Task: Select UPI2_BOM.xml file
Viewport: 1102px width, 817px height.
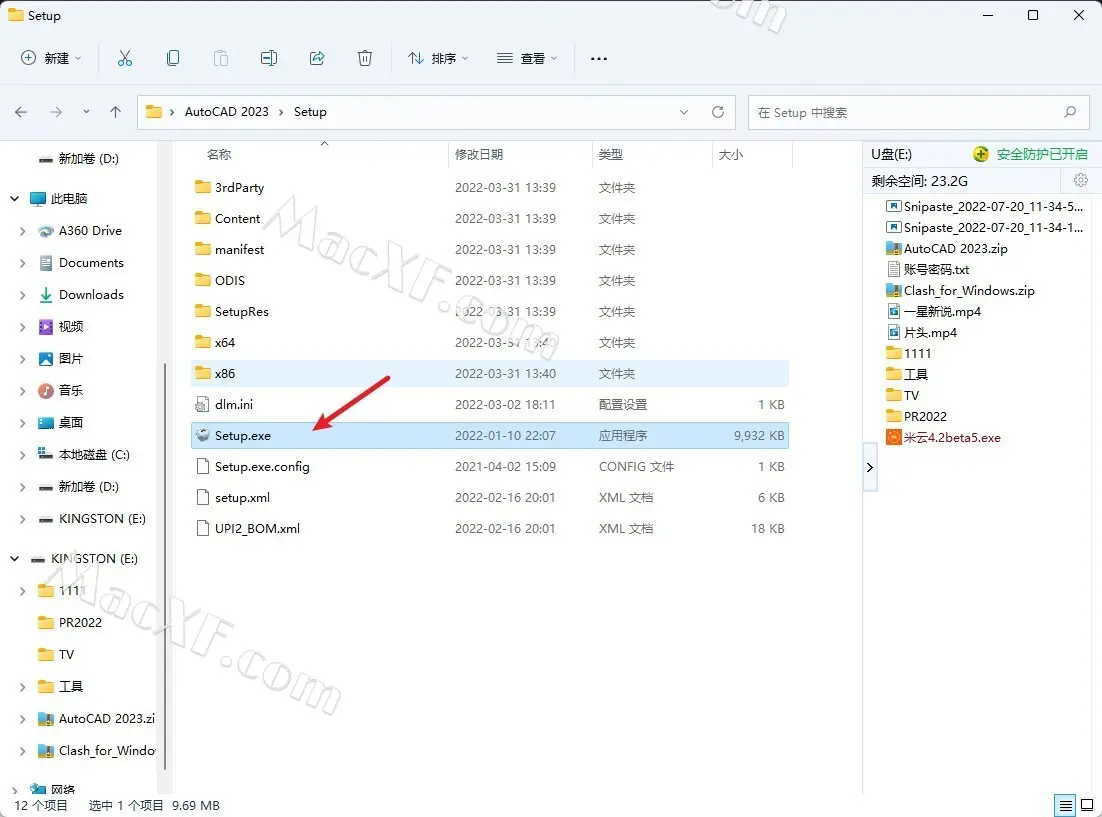Action: pos(490,528)
